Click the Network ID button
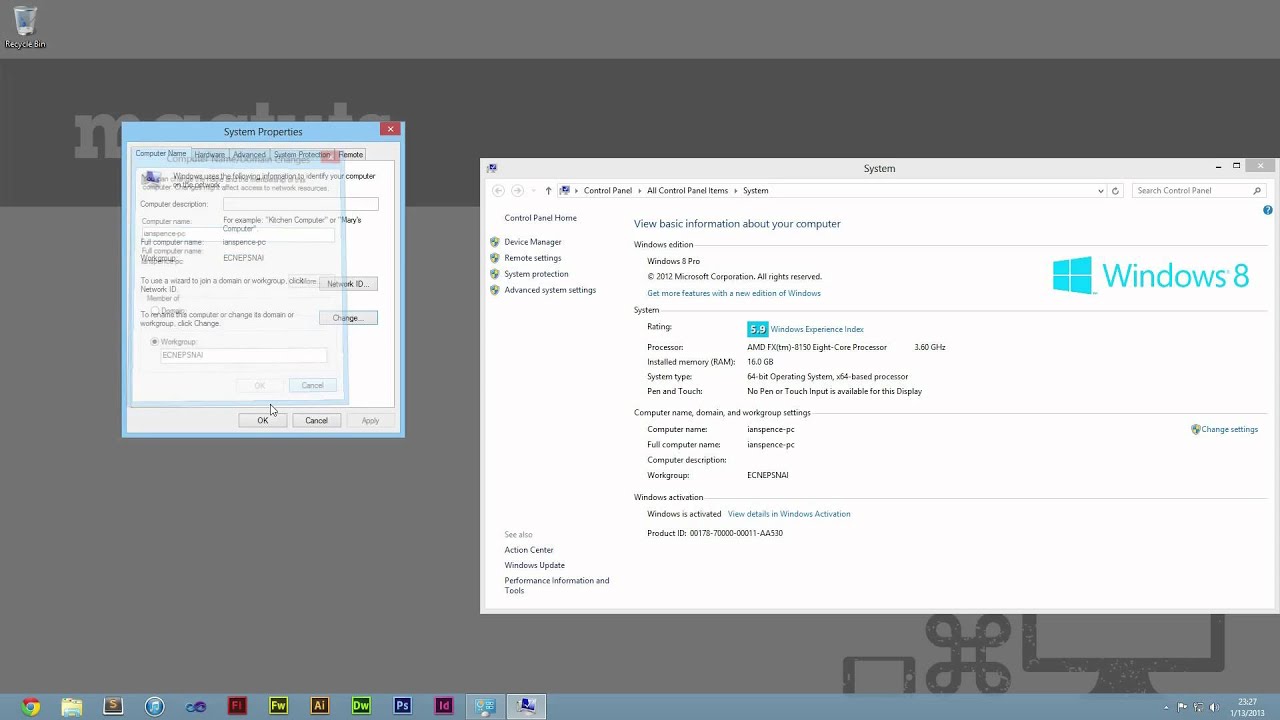1280x720 pixels. pos(348,284)
